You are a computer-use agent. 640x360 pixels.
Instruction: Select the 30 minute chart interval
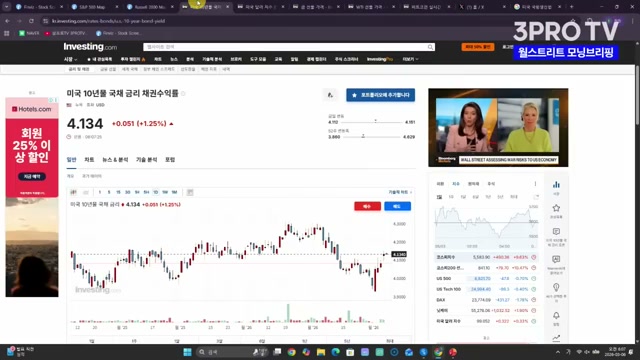point(128,192)
